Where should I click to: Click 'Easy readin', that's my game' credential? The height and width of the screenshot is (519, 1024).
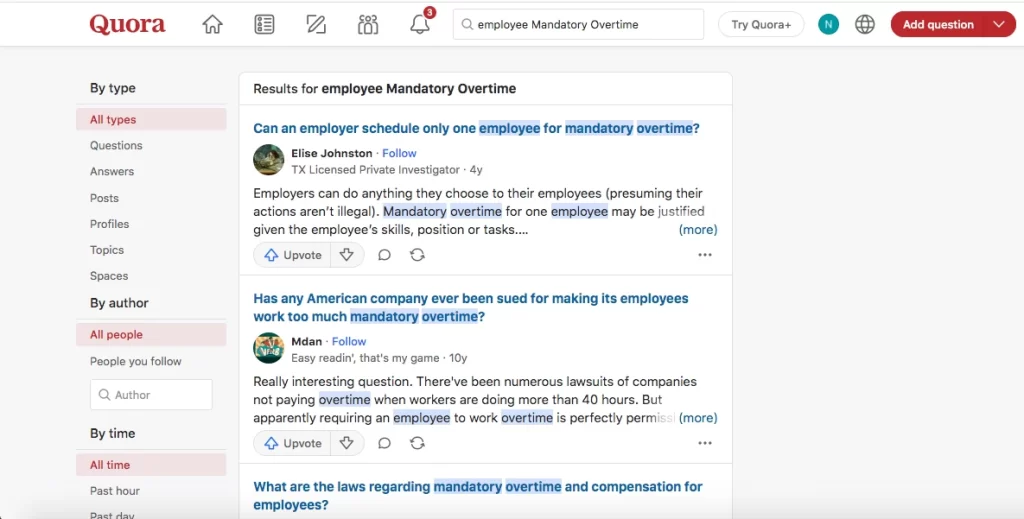(x=365, y=358)
